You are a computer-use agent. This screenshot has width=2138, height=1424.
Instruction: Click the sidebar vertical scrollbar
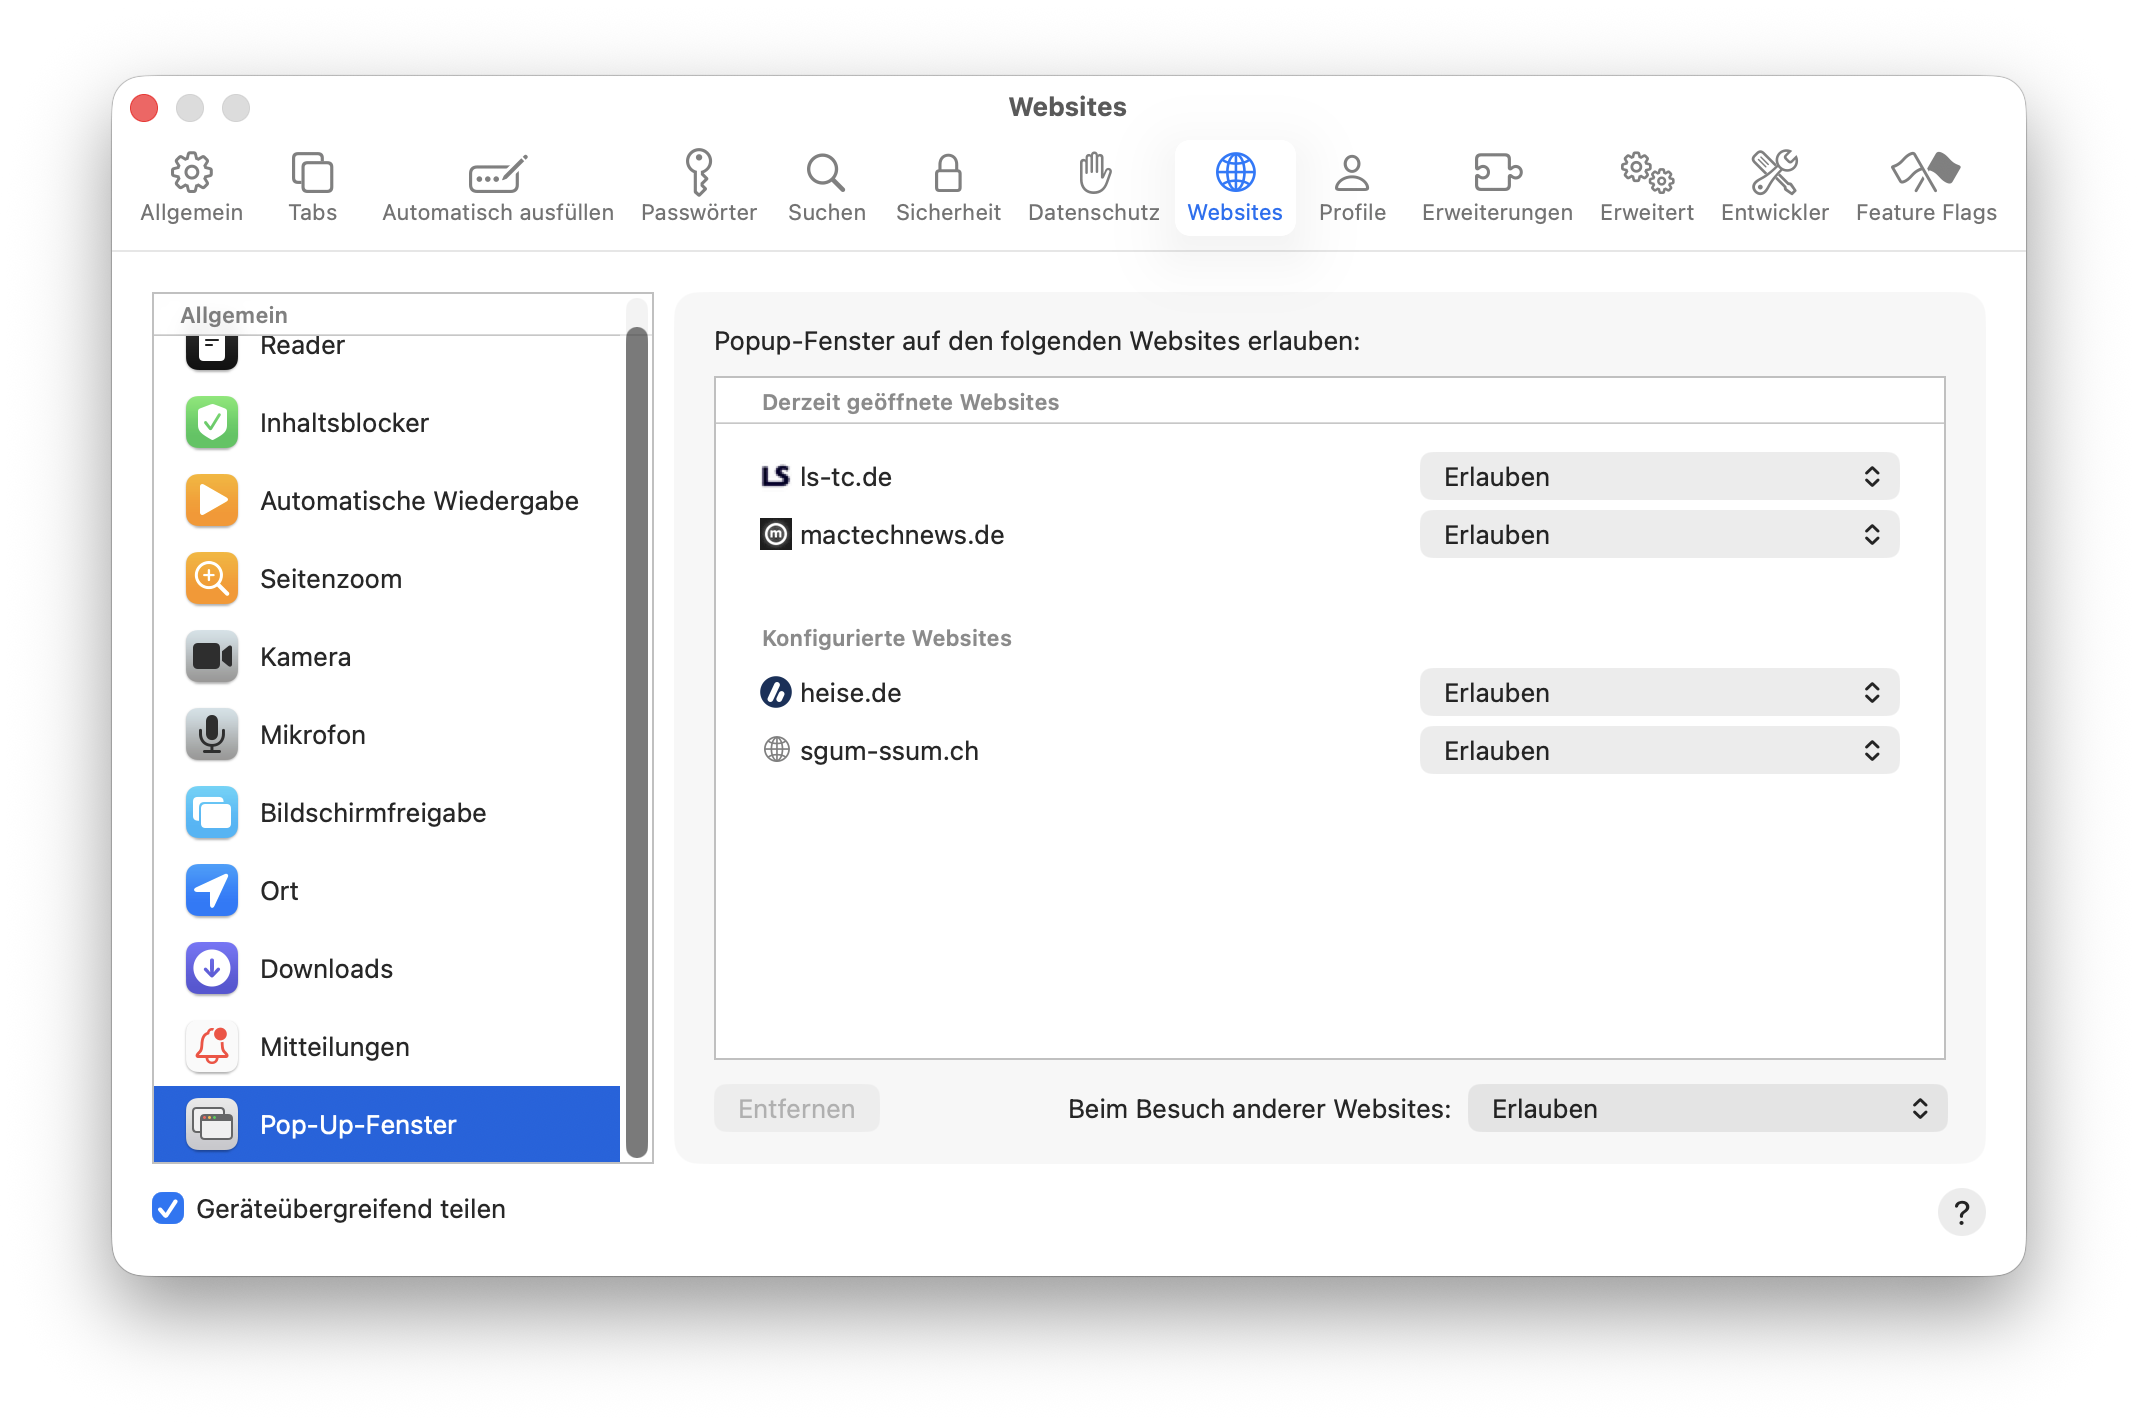coord(637,740)
